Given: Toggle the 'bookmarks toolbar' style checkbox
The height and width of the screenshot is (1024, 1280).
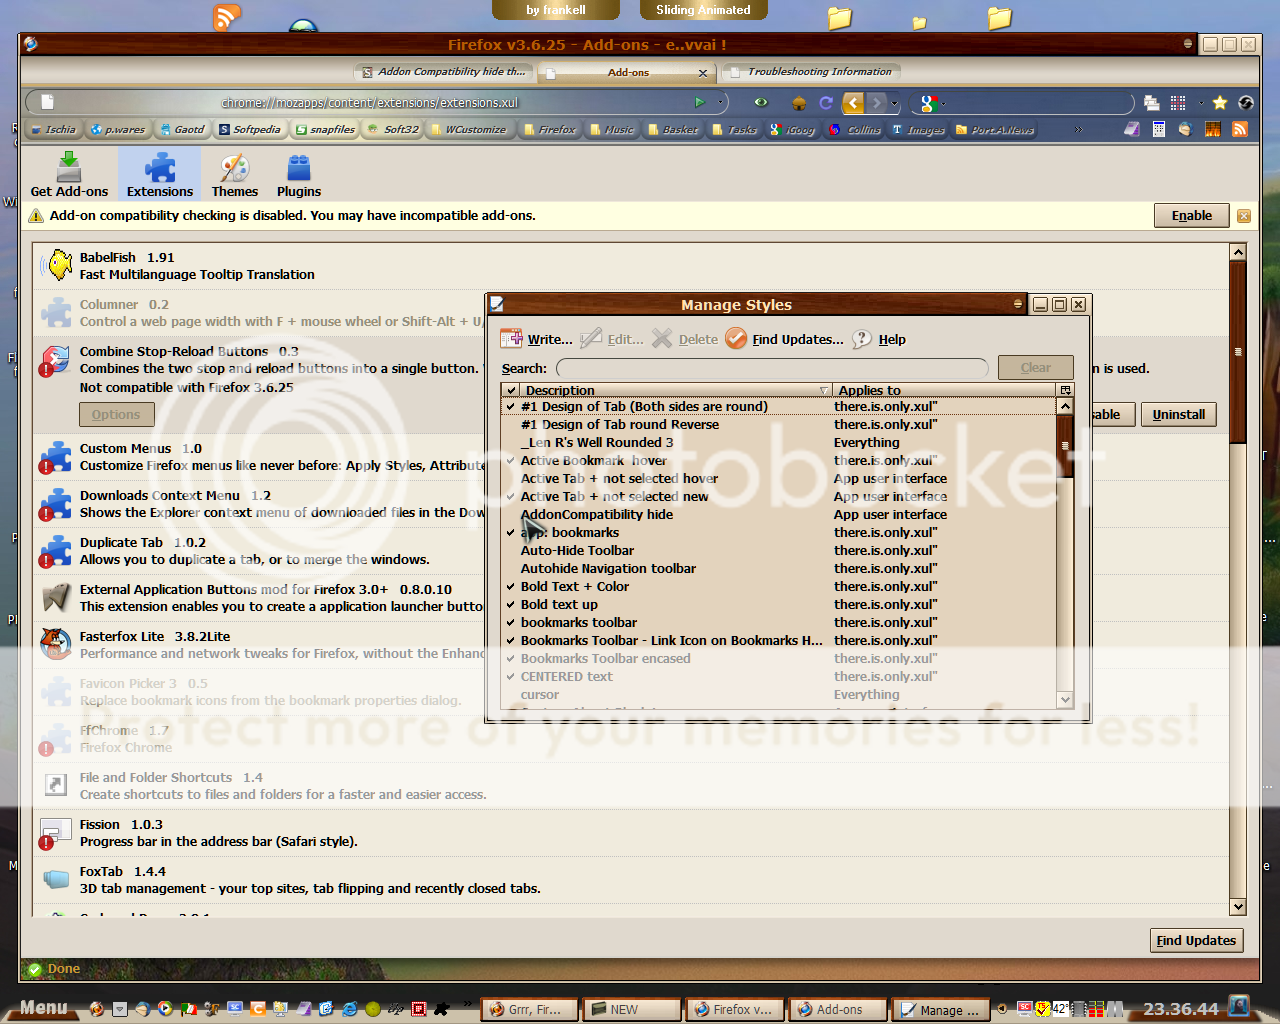Looking at the screenshot, I should click(x=511, y=623).
